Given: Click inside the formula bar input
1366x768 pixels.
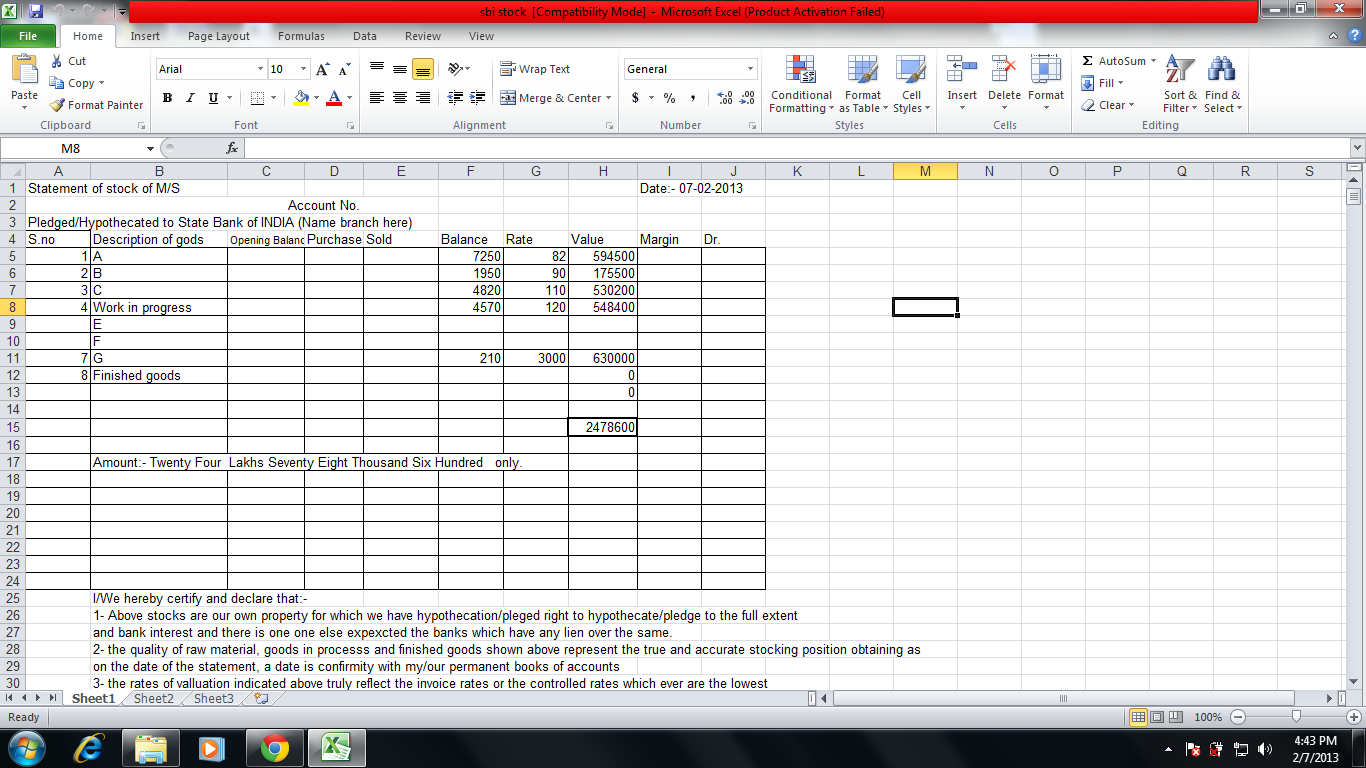Looking at the screenshot, I should click(795, 148).
